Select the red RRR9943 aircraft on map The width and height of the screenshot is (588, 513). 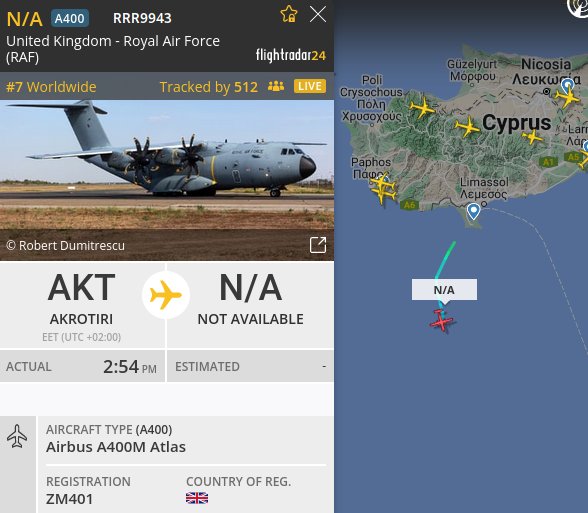[x=441, y=320]
